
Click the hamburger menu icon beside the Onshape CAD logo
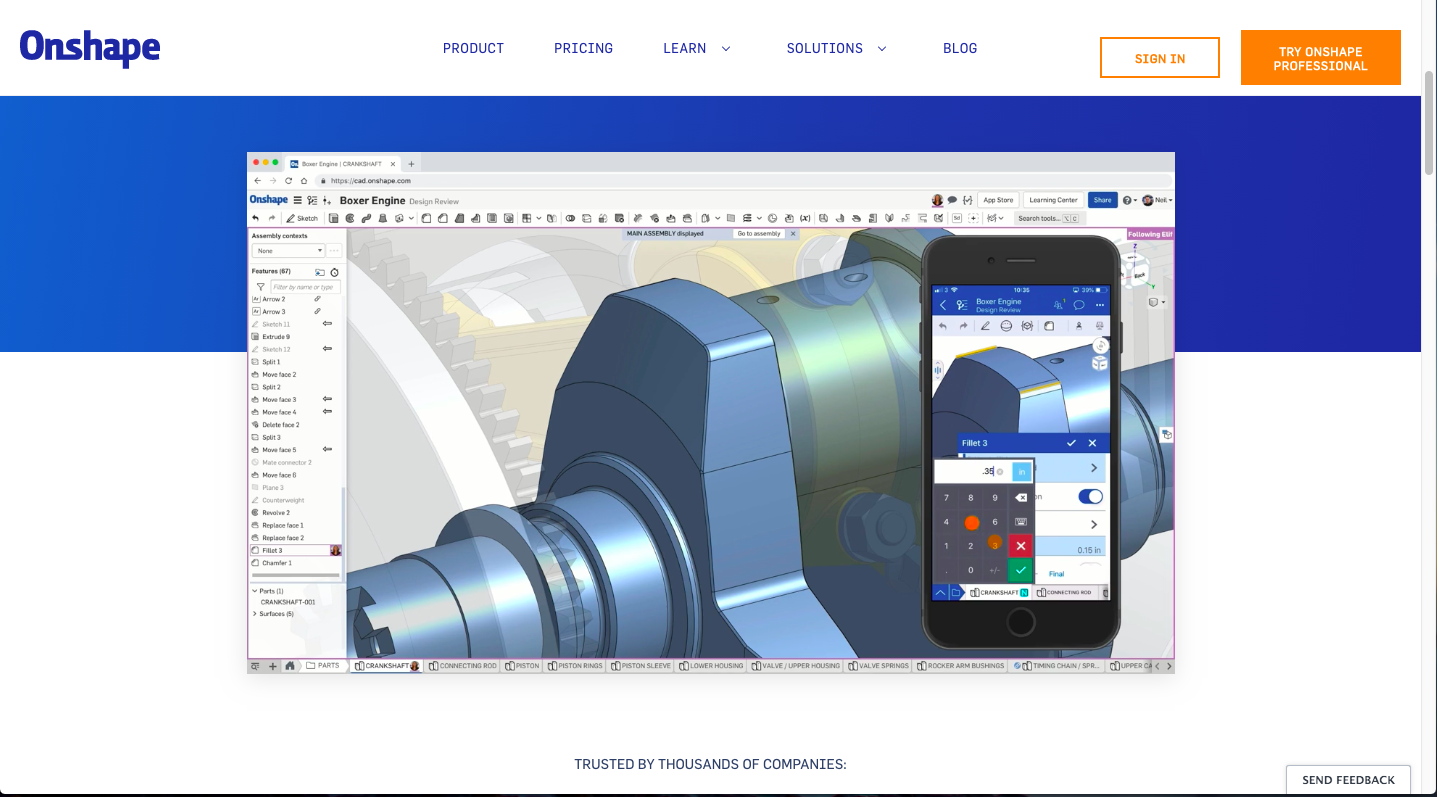(297, 200)
